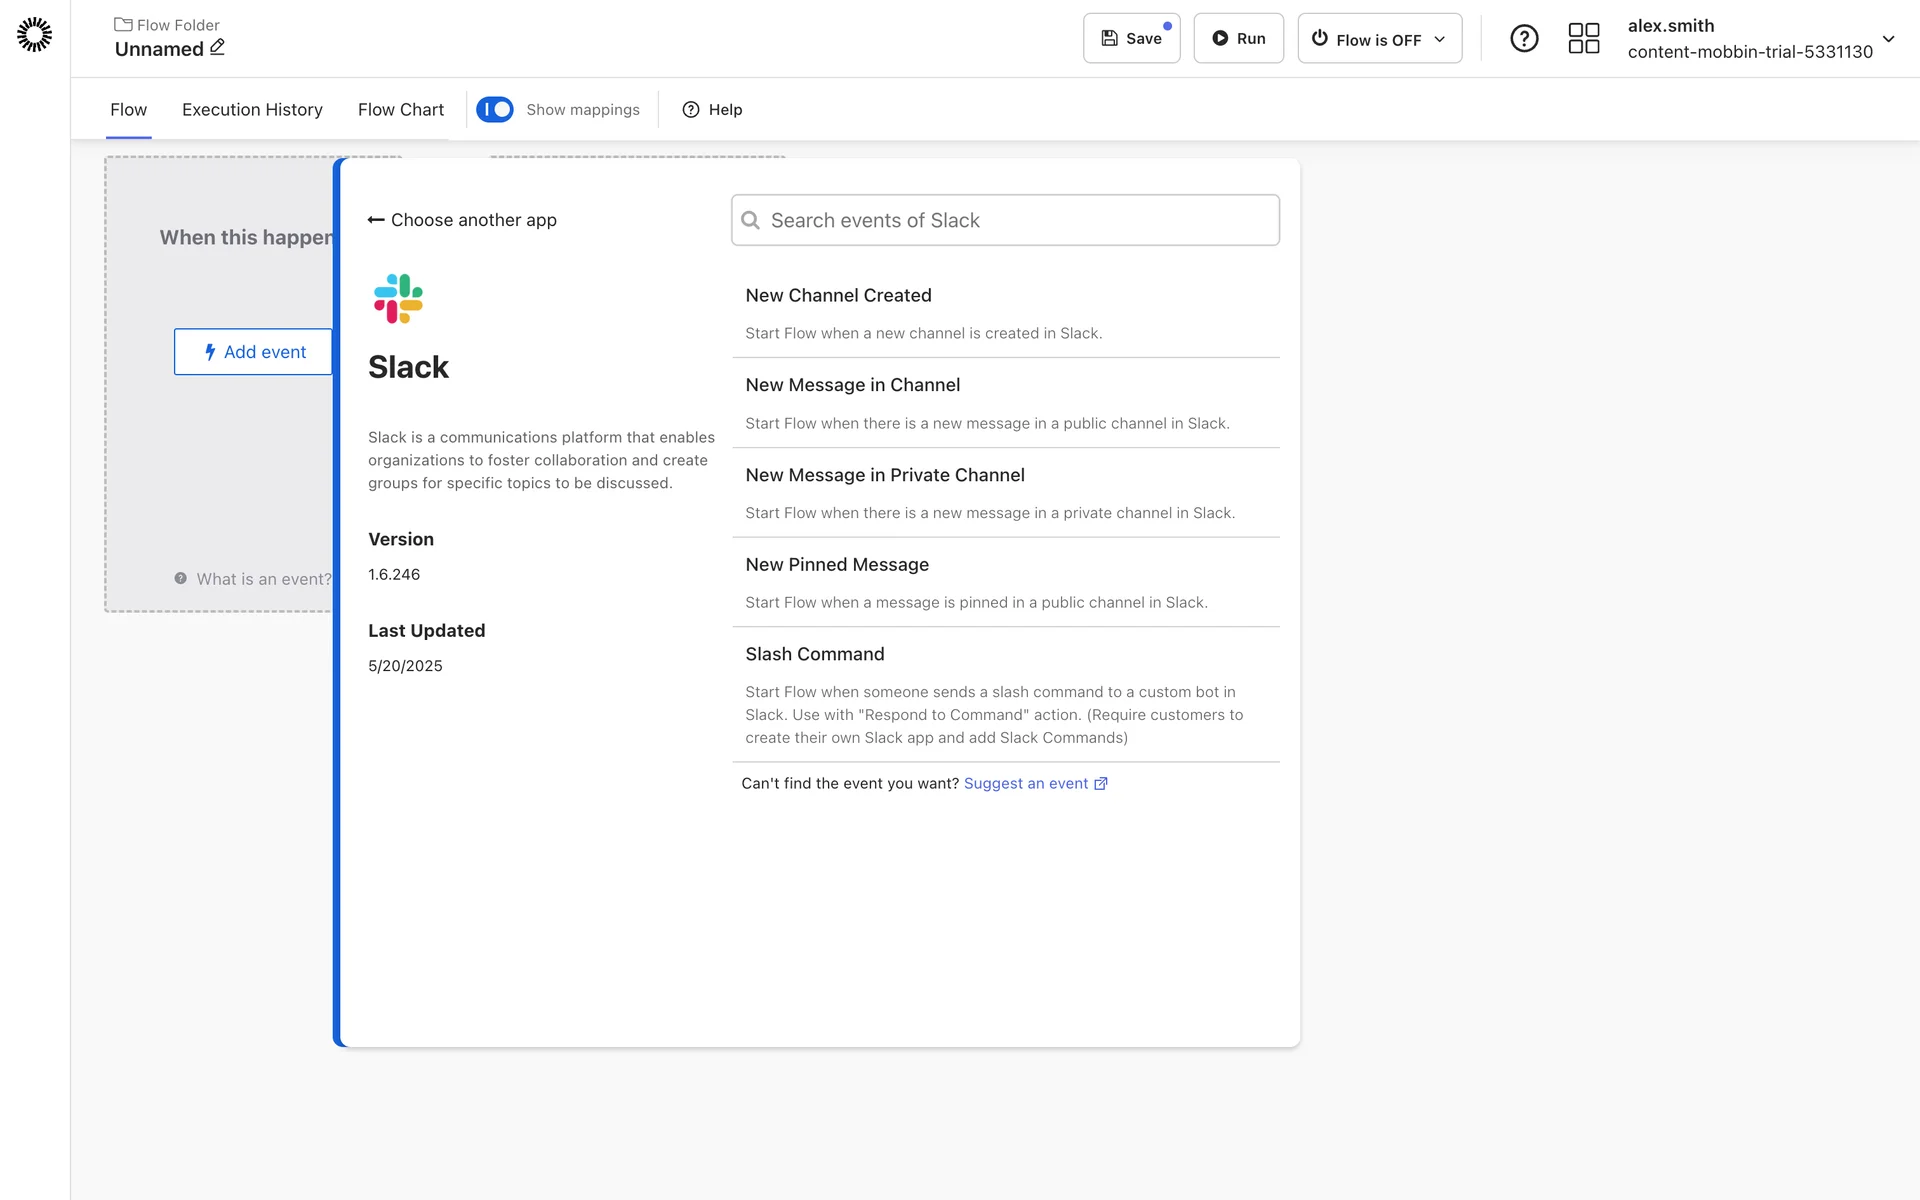Viewport: 1920px width, 1200px height.
Task: Click the sunburst logo in the sidebar
Action: [34, 35]
